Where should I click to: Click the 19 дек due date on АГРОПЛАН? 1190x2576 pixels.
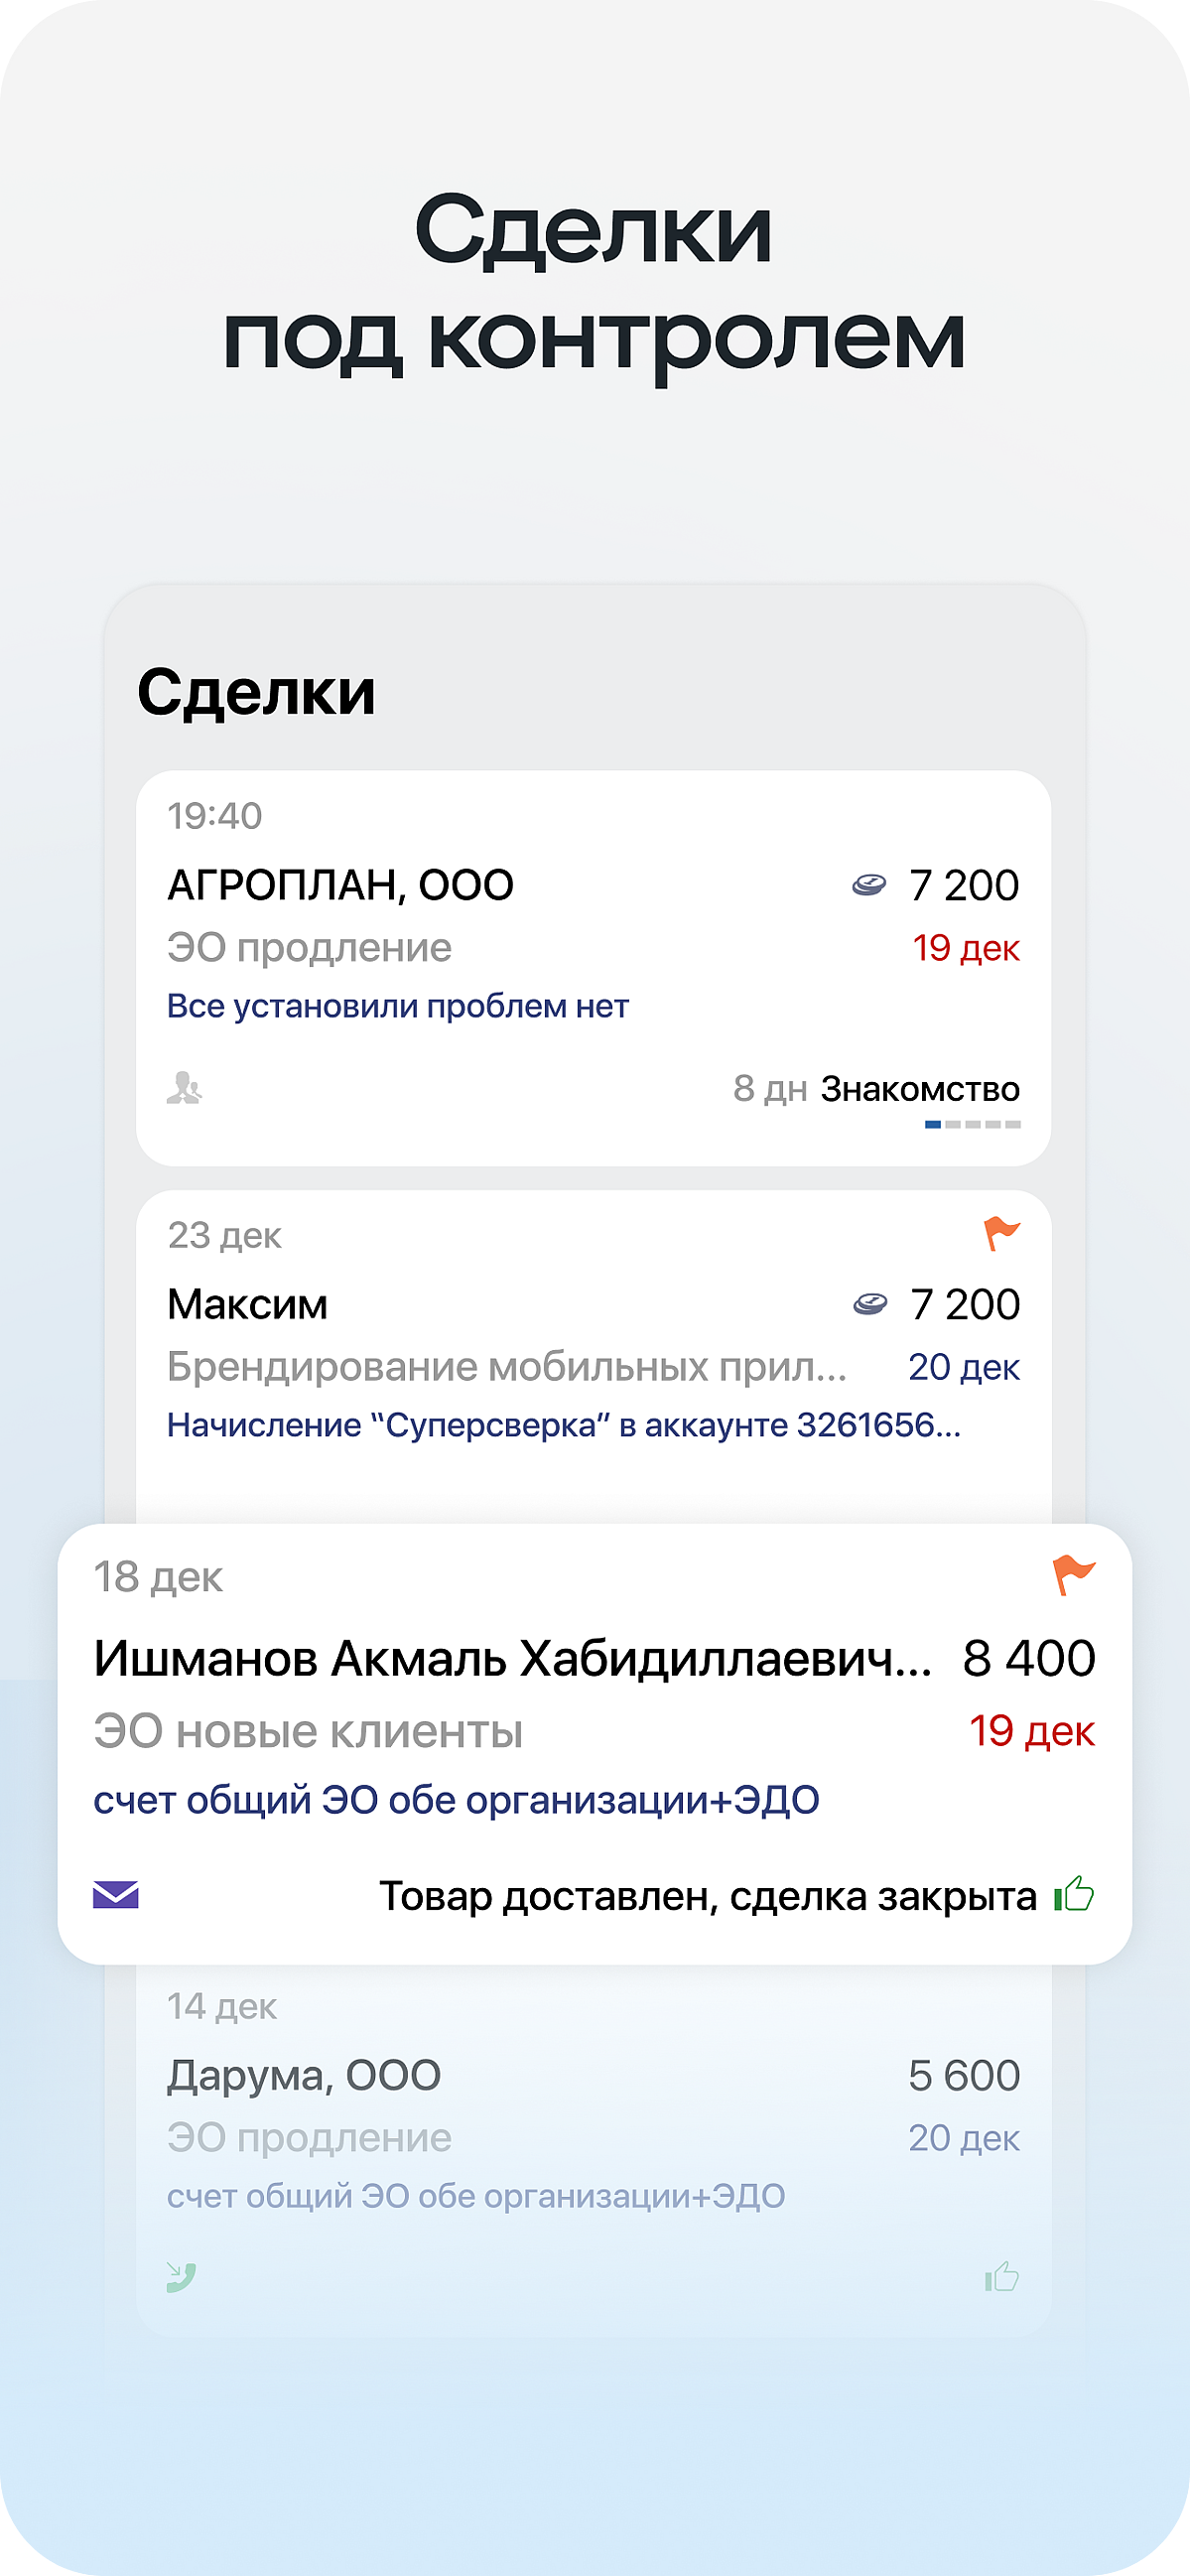tap(965, 948)
